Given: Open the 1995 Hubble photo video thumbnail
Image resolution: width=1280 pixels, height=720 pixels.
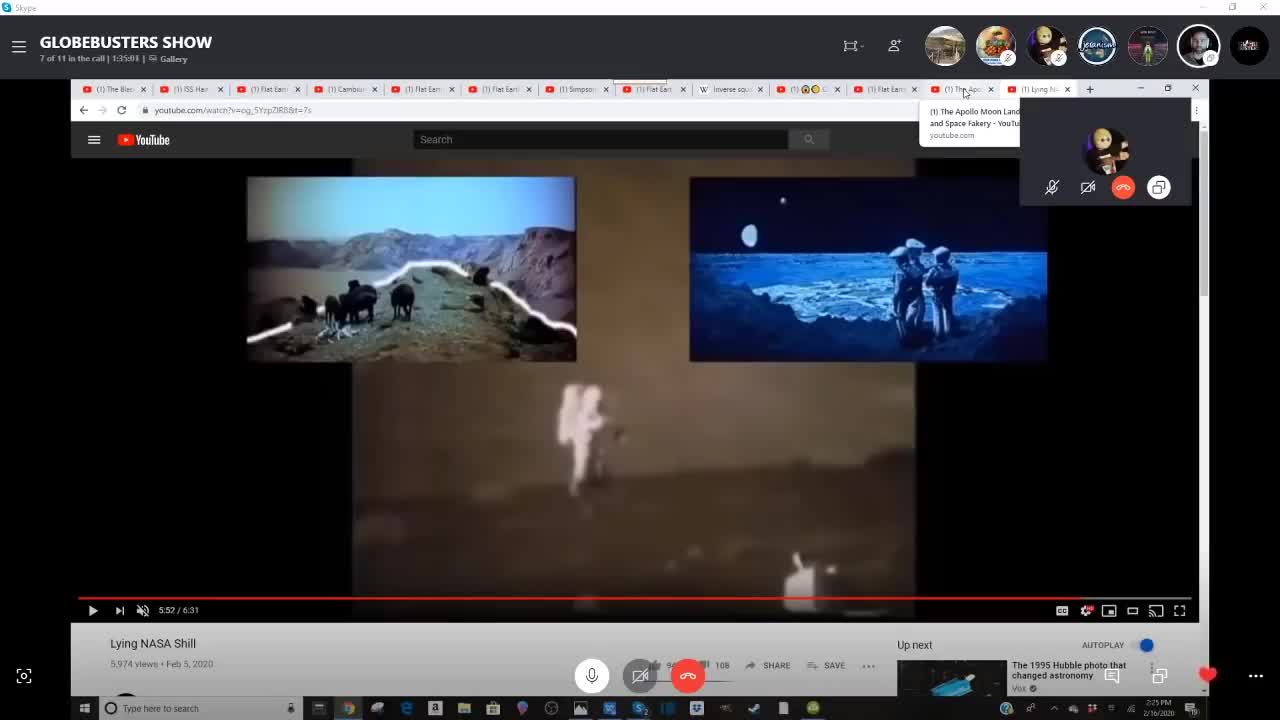Looking at the screenshot, I should coord(952,678).
